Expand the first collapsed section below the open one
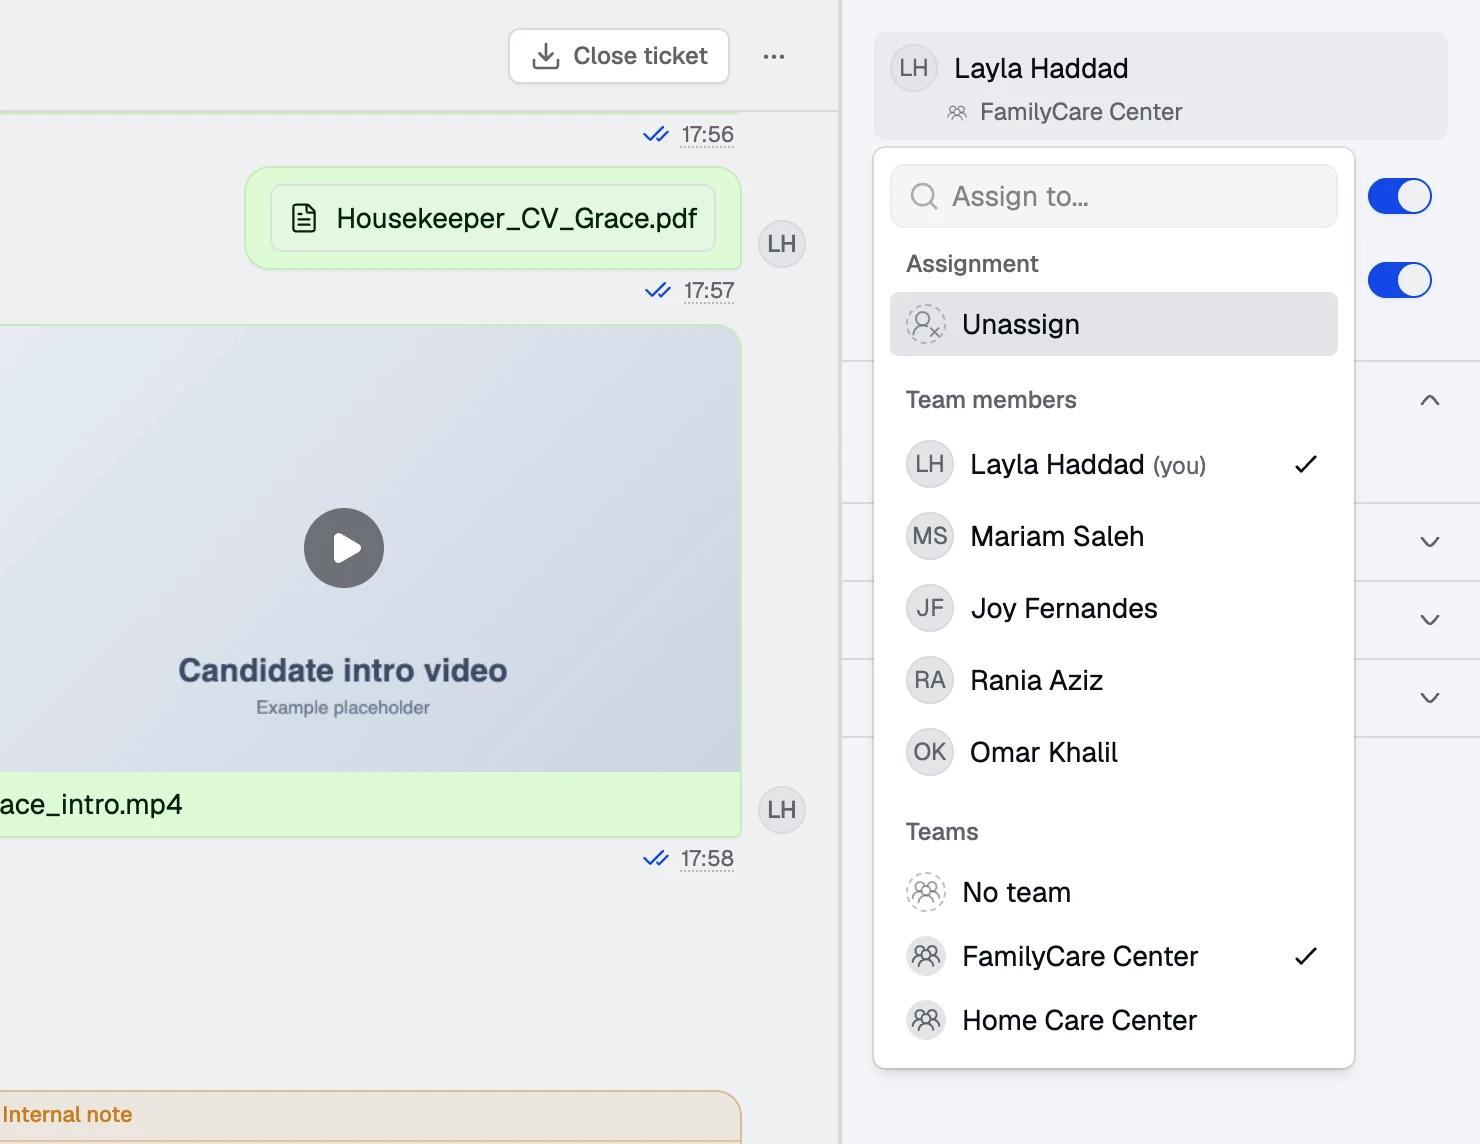1480x1144 pixels. 1430,542
